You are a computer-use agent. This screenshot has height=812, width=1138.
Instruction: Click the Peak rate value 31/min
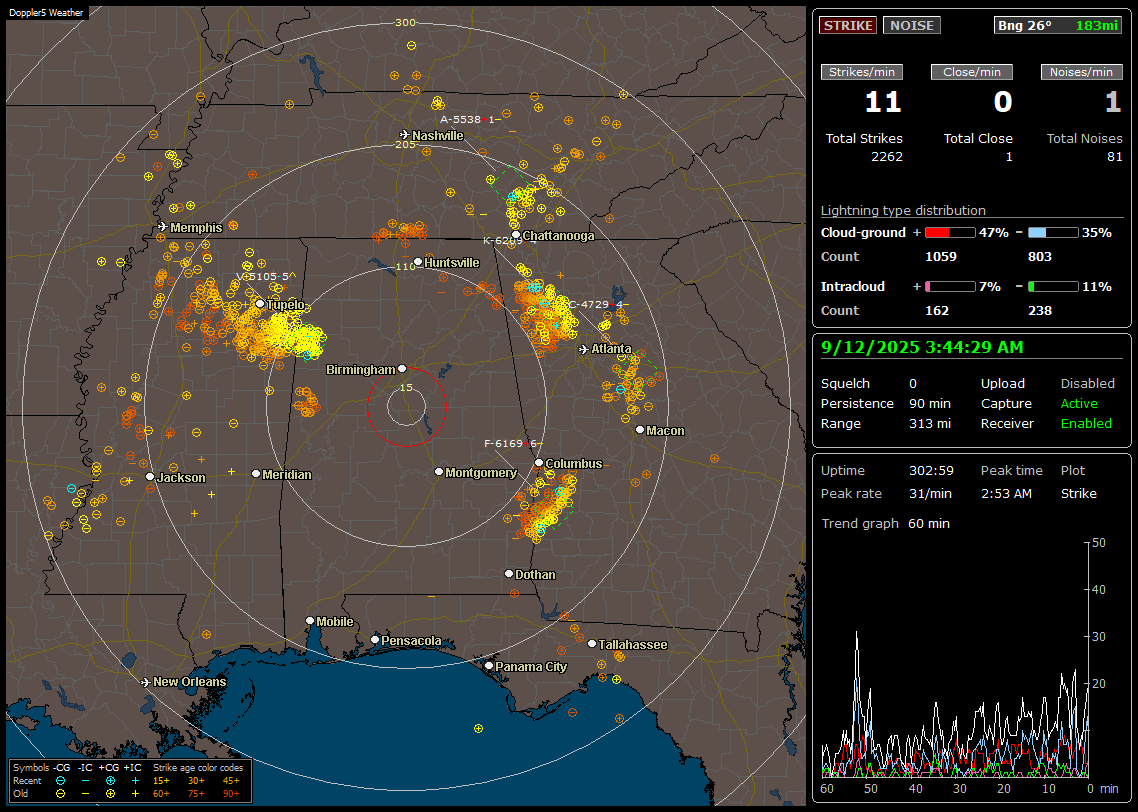tap(931, 494)
